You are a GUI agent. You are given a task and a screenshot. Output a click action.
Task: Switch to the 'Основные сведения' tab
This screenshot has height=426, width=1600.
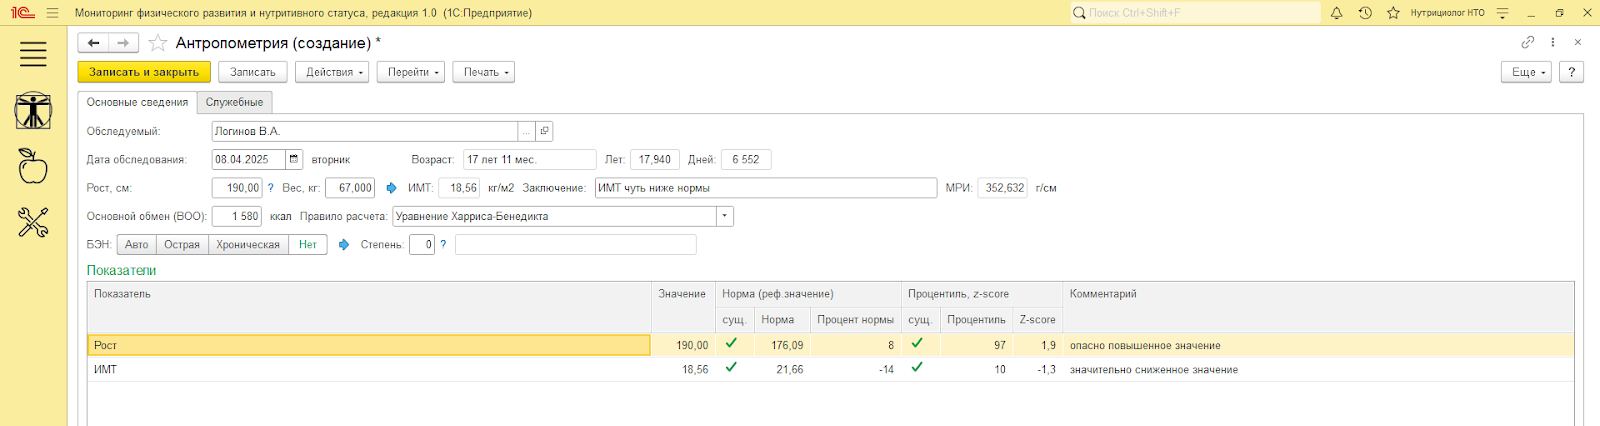click(x=137, y=102)
